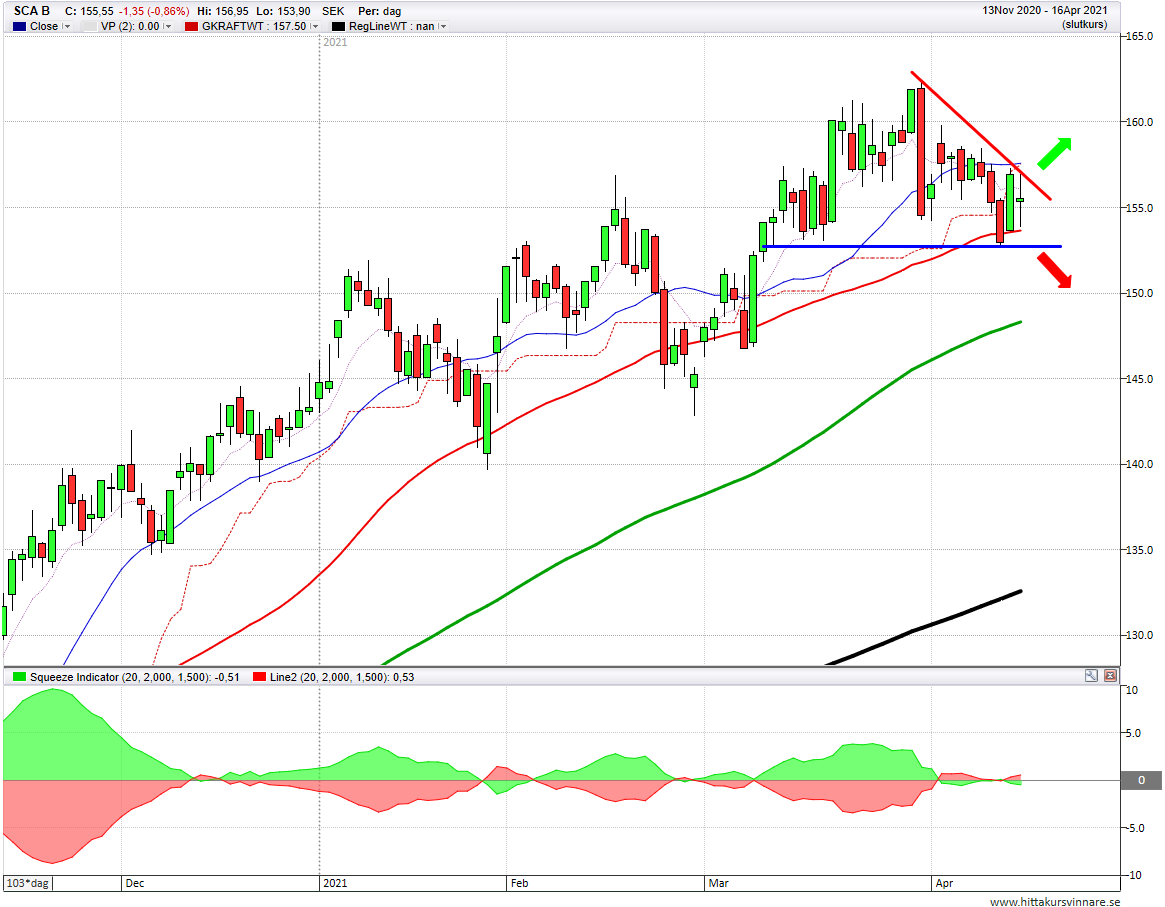
Task: Click the 165.0 price axis label
Action: point(1140,36)
